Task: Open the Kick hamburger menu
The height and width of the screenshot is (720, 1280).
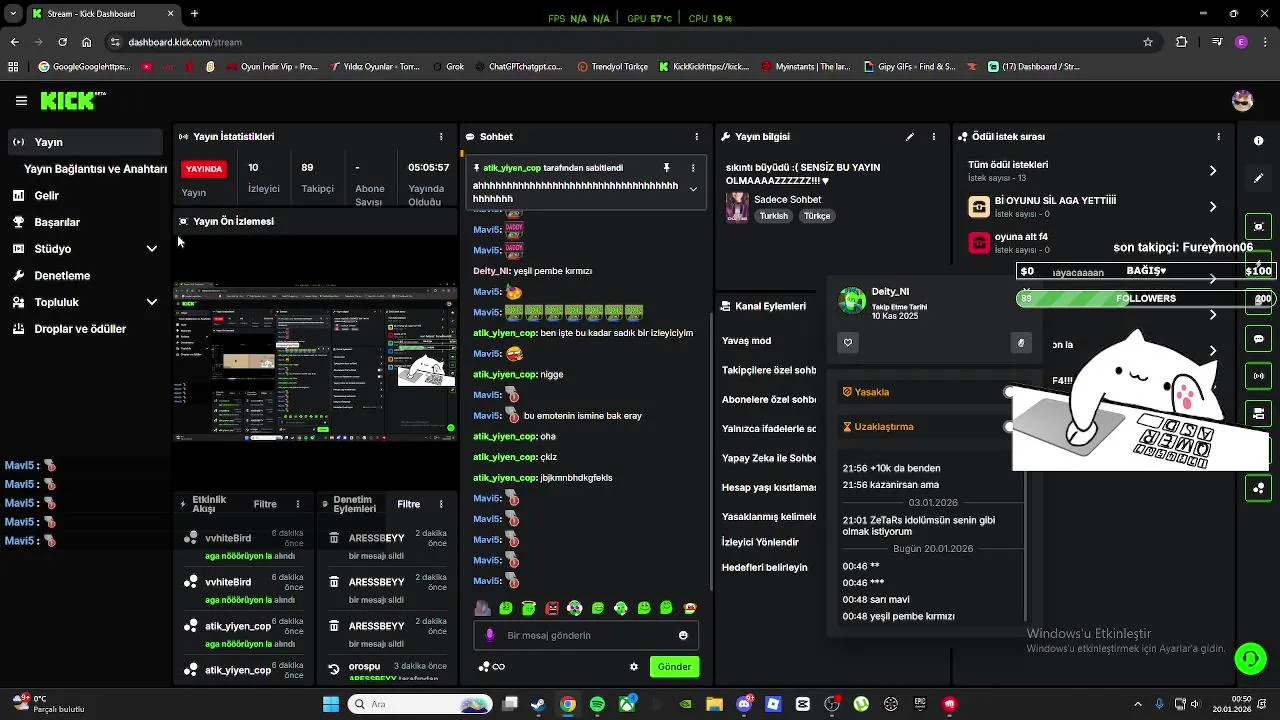Action: click(x=21, y=101)
